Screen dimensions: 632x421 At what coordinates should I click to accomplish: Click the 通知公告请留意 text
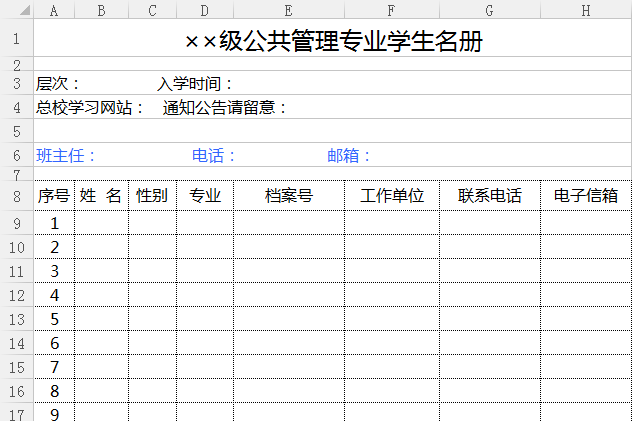tap(225, 108)
